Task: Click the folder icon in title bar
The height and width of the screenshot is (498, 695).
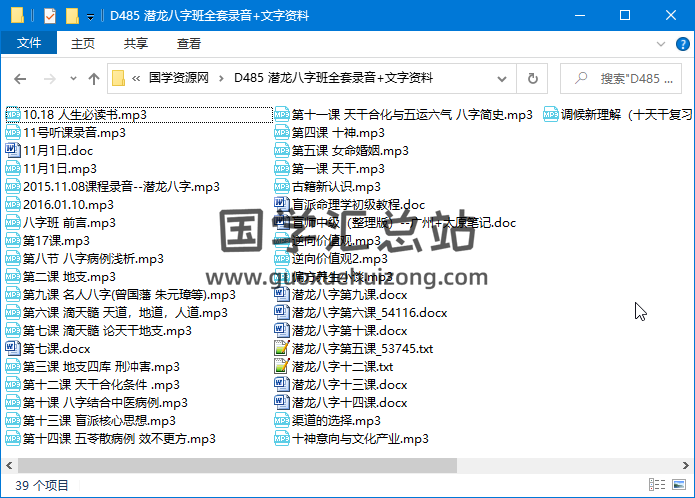Action: click(x=17, y=16)
